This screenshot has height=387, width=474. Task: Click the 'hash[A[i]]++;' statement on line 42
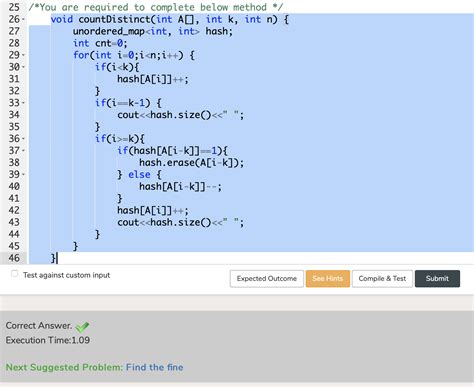153,210
